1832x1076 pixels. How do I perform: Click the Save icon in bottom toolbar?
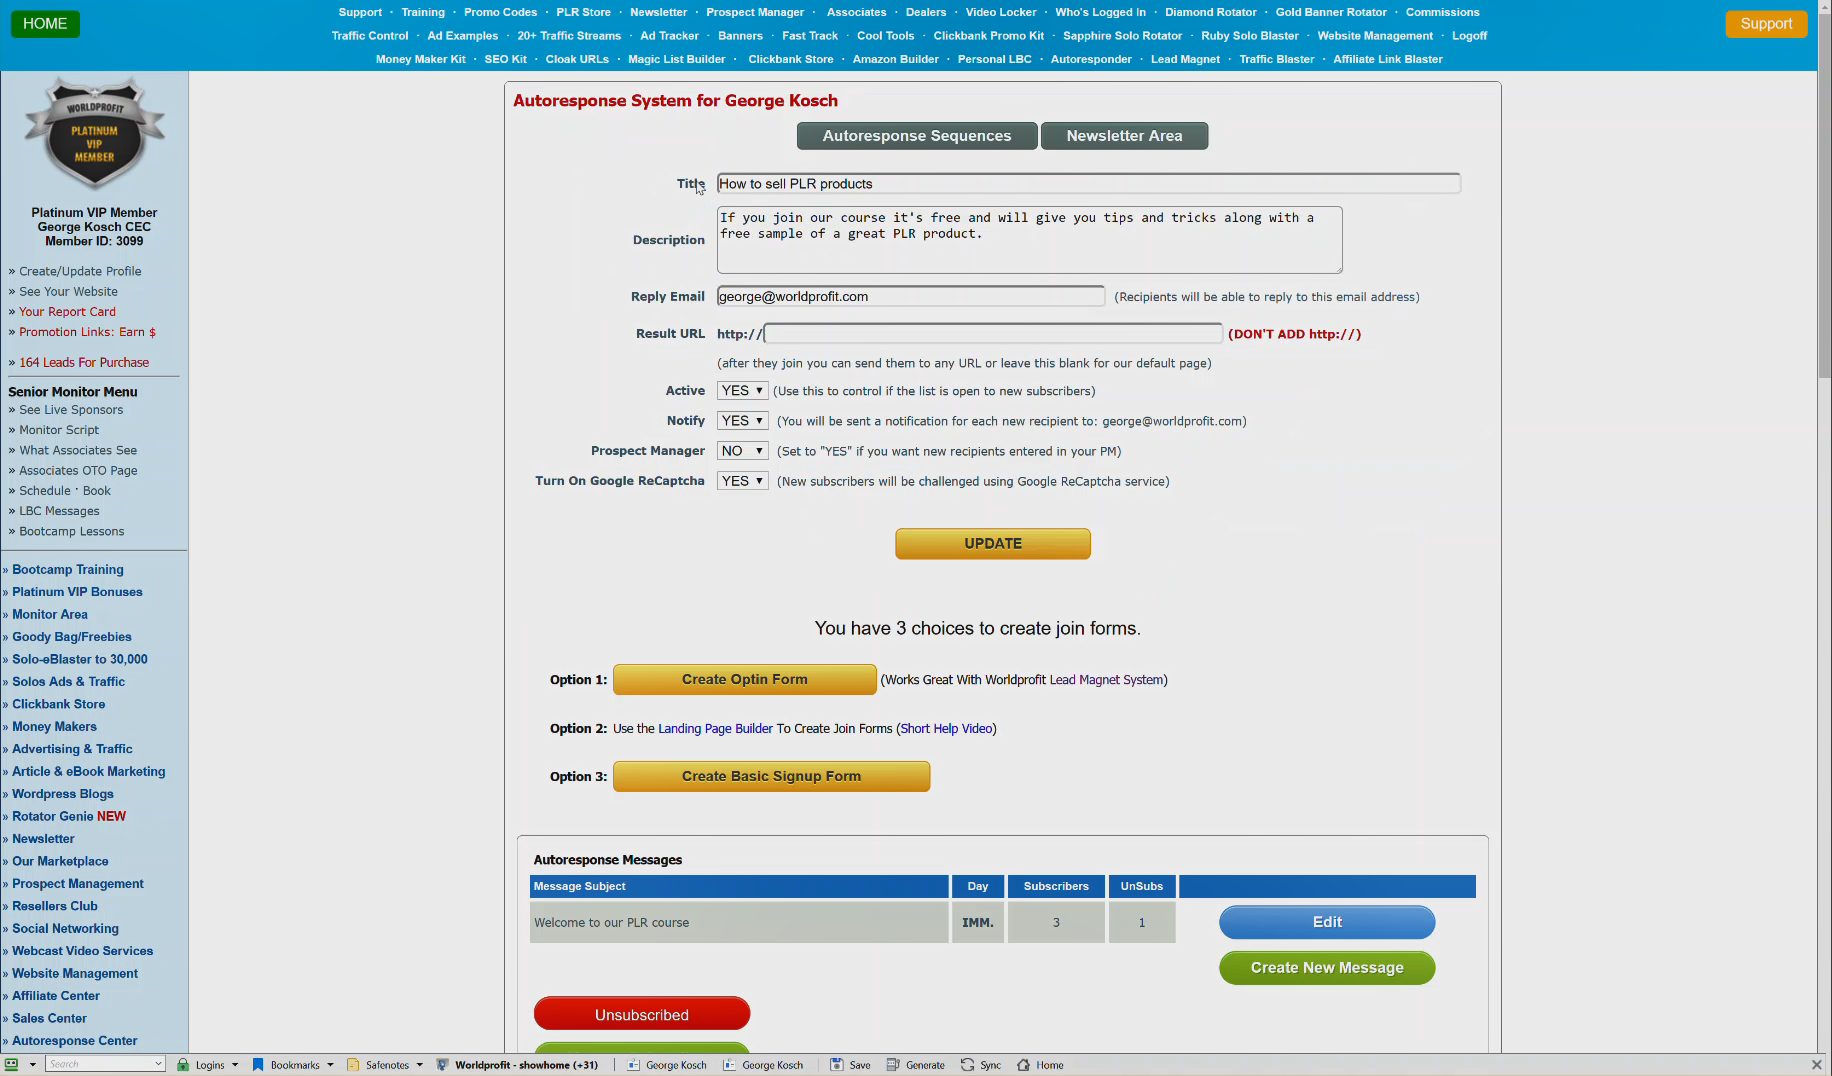(x=837, y=1065)
